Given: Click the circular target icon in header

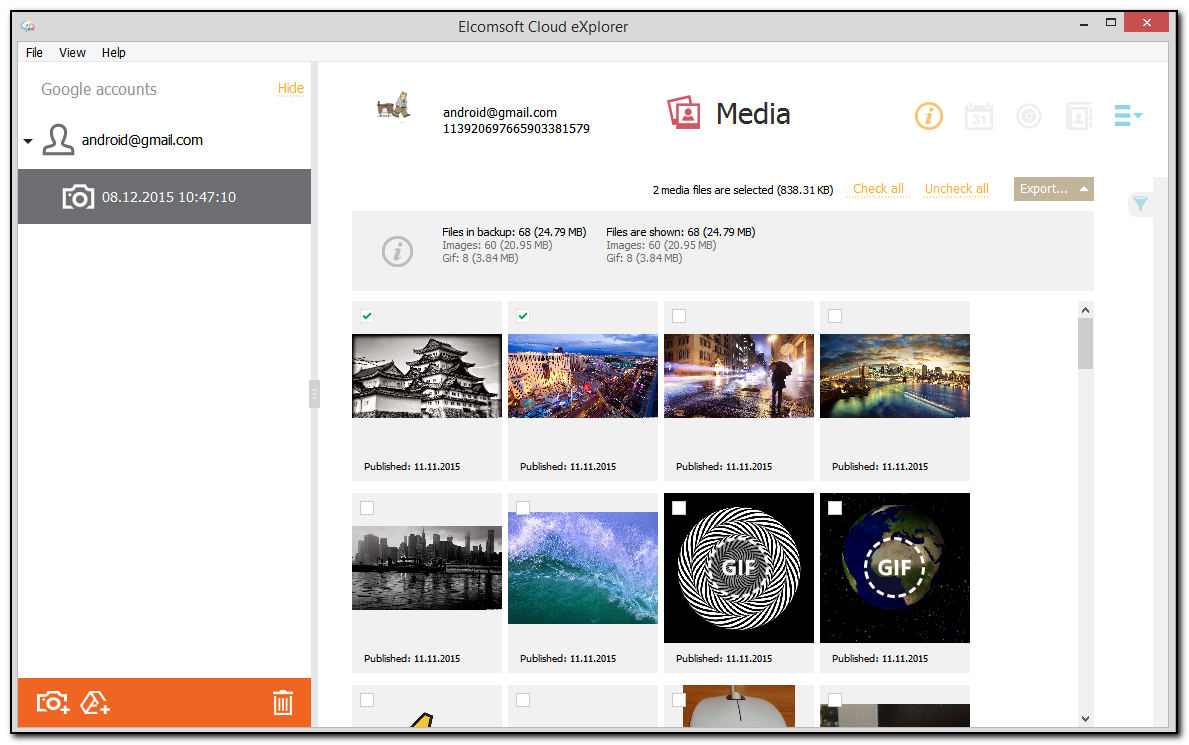Looking at the screenshot, I should click(1028, 116).
